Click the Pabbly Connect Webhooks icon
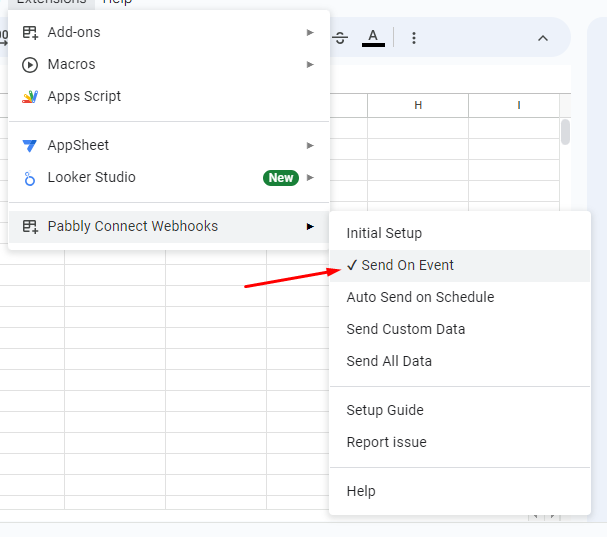 tap(30, 226)
